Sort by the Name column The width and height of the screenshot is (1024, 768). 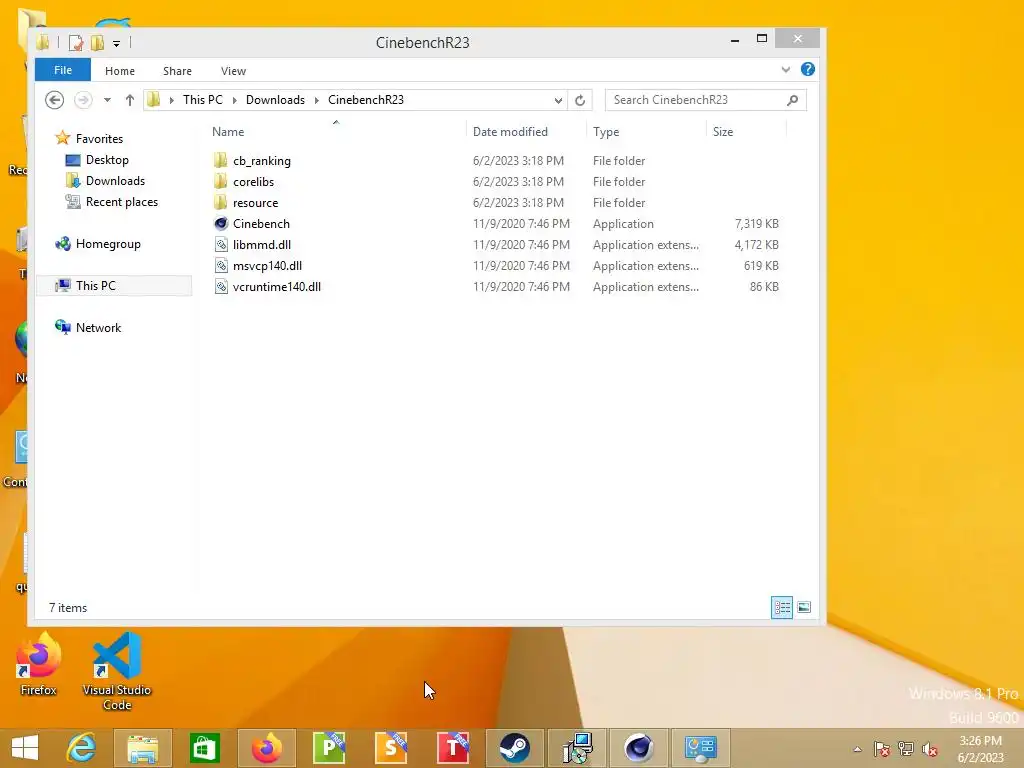click(x=228, y=132)
